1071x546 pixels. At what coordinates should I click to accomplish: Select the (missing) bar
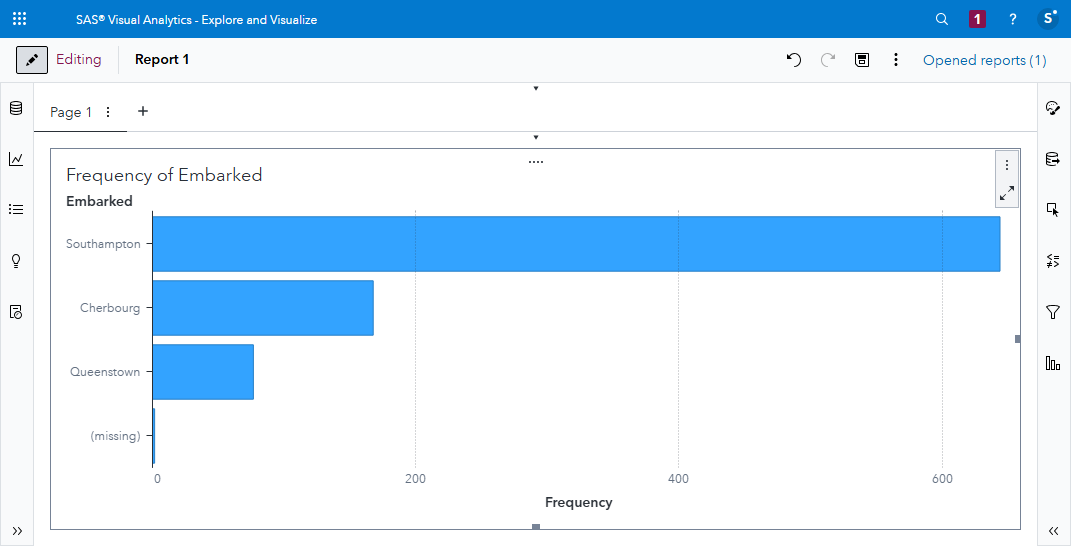154,436
